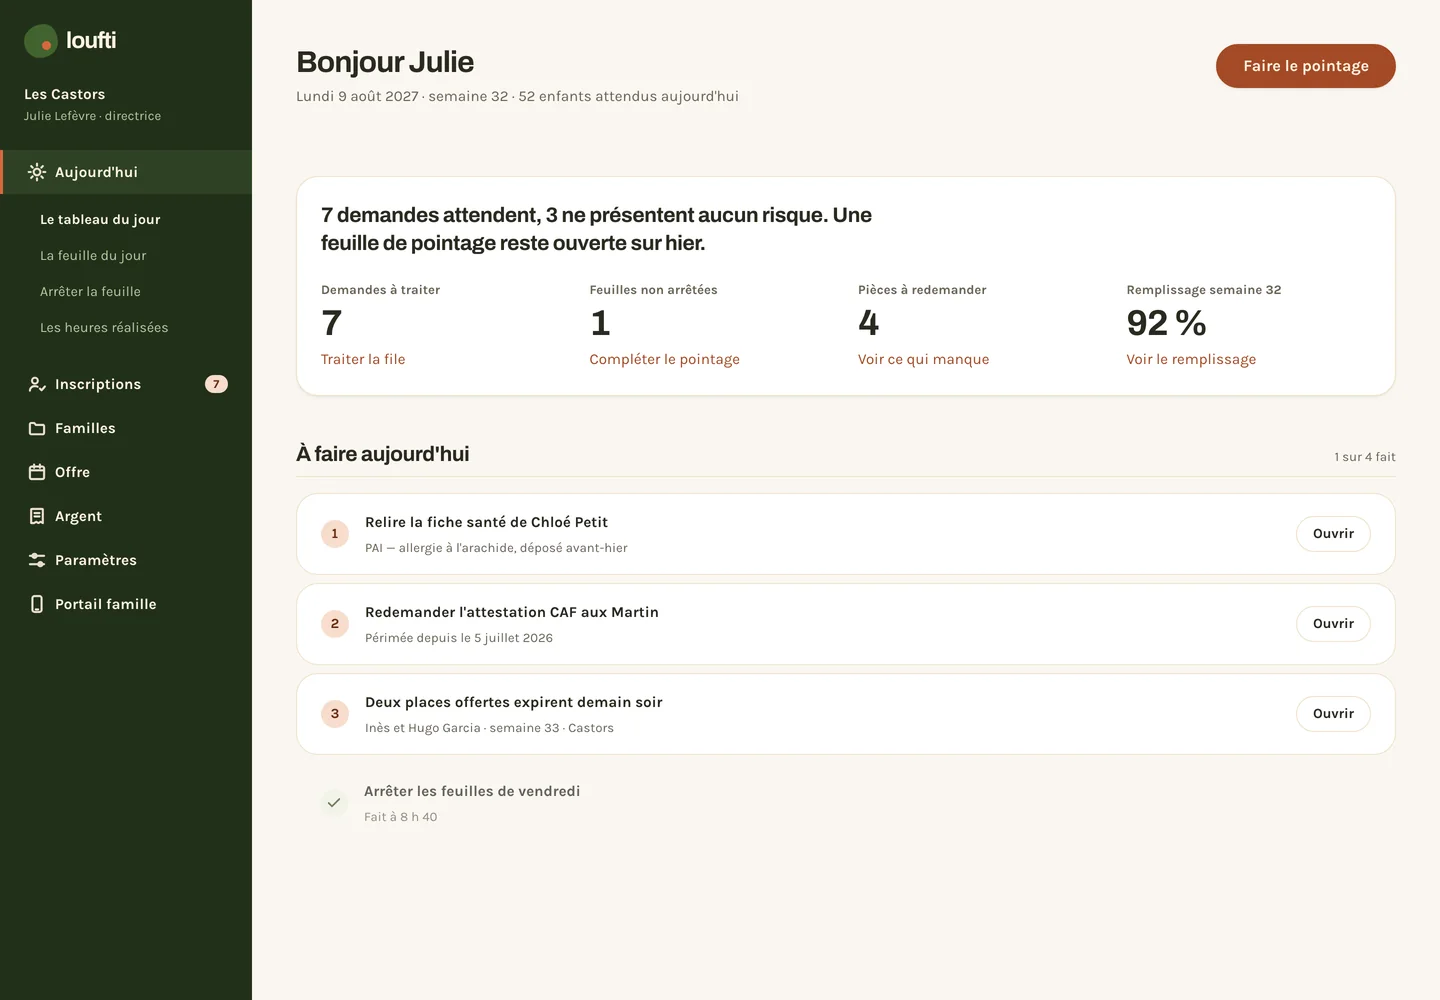Image resolution: width=1440 pixels, height=1000 pixels.
Task: Open the Inscriptions person icon
Action: click(37, 384)
